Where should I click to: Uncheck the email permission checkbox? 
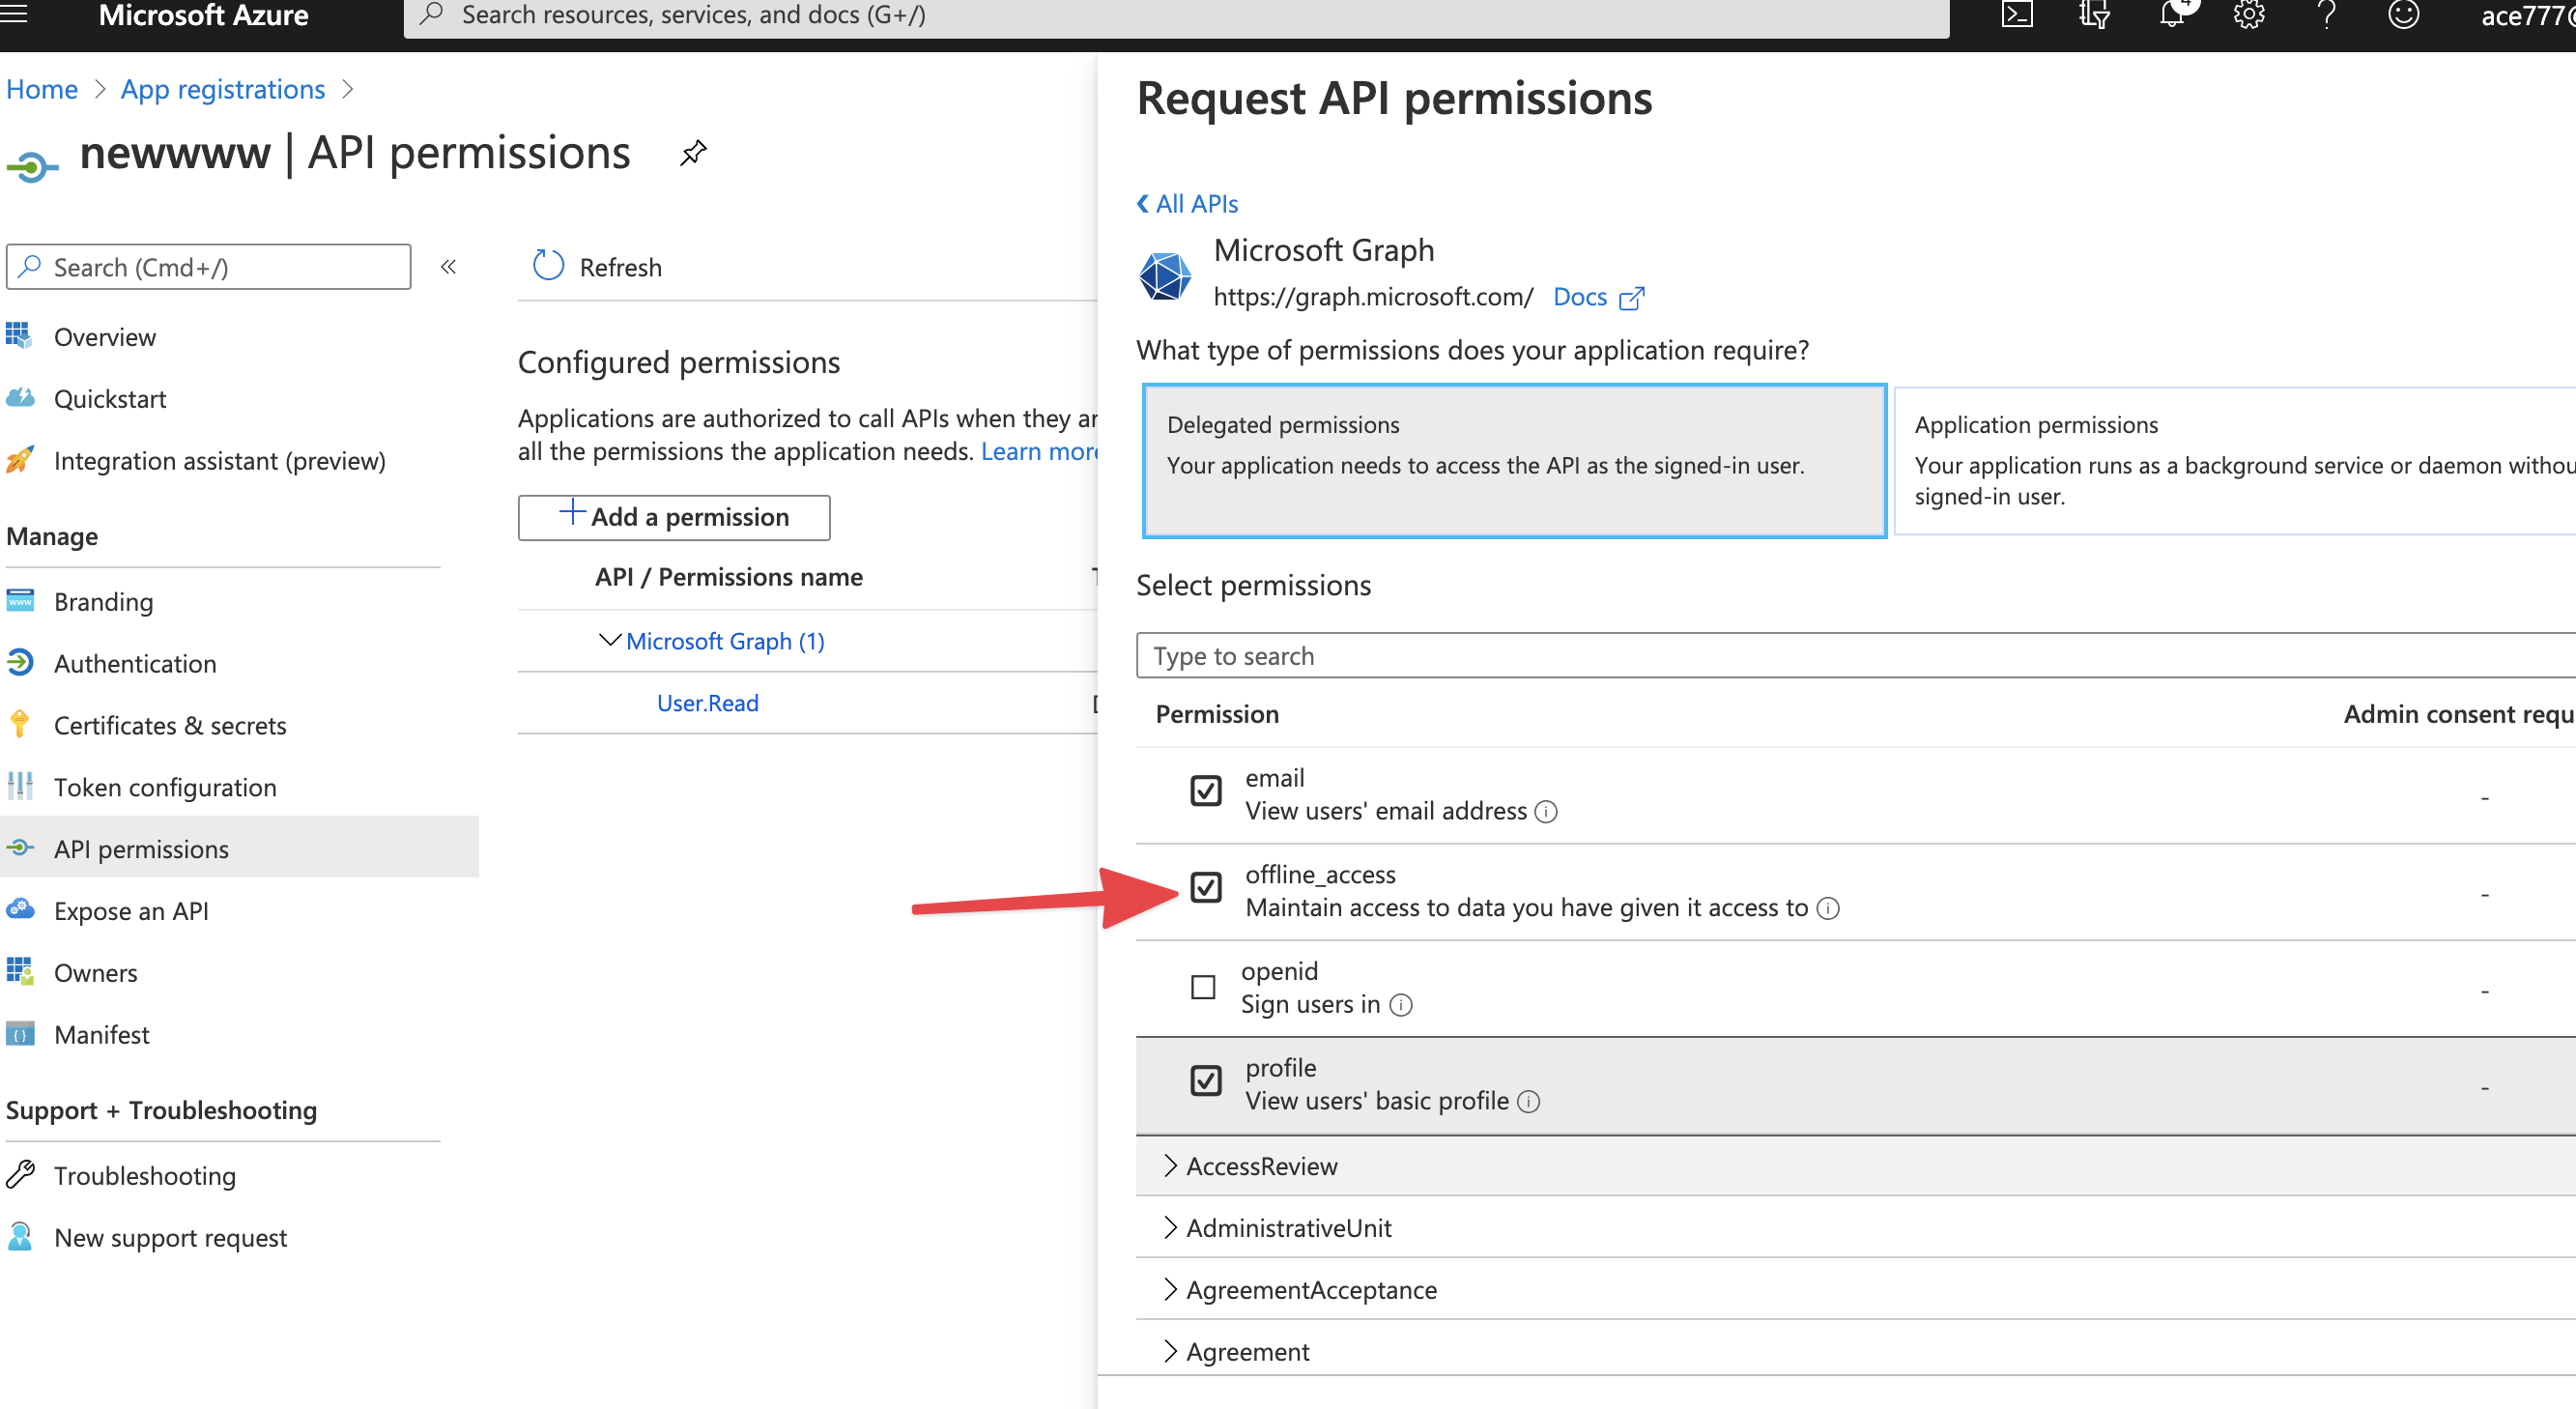[x=1206, y=791]
